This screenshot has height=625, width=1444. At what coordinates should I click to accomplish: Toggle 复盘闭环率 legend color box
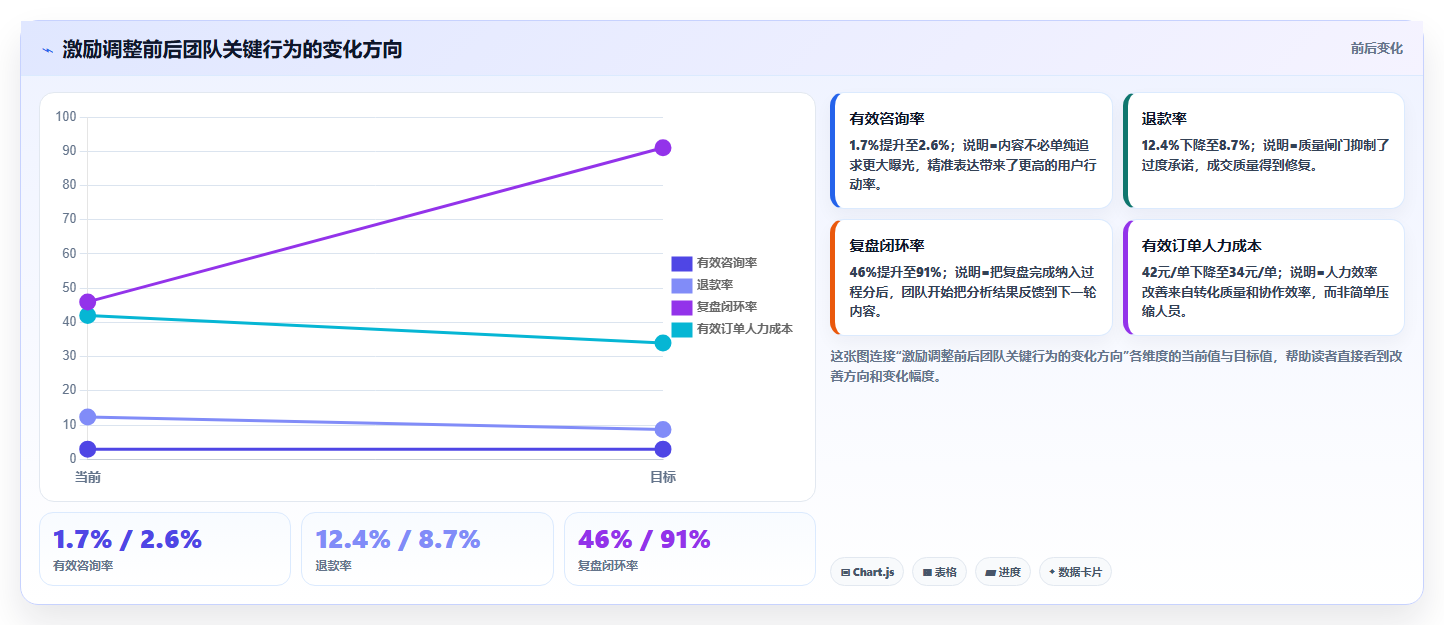(x=681, y=307)
